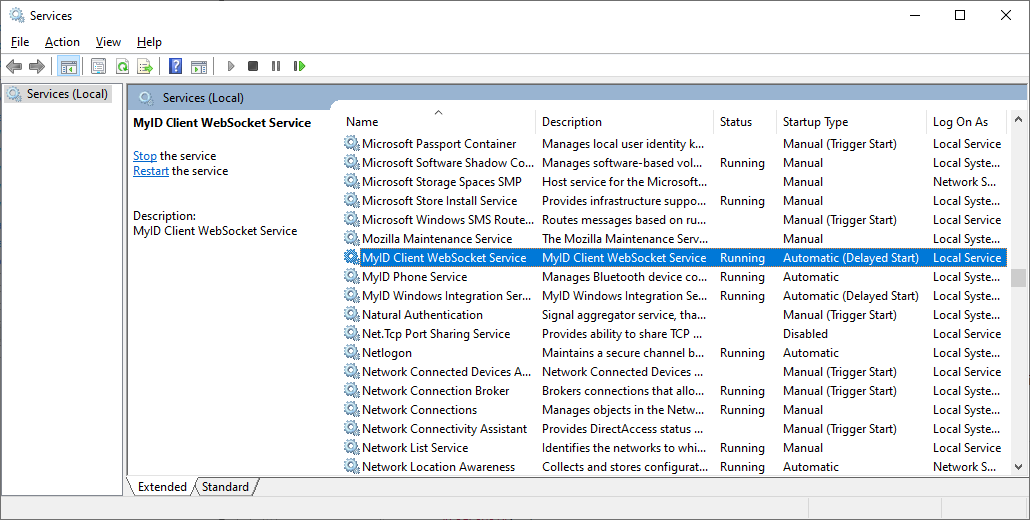The image size is (1030, 520).
Task: Click the Stop the service link
Action: (145, 156)
